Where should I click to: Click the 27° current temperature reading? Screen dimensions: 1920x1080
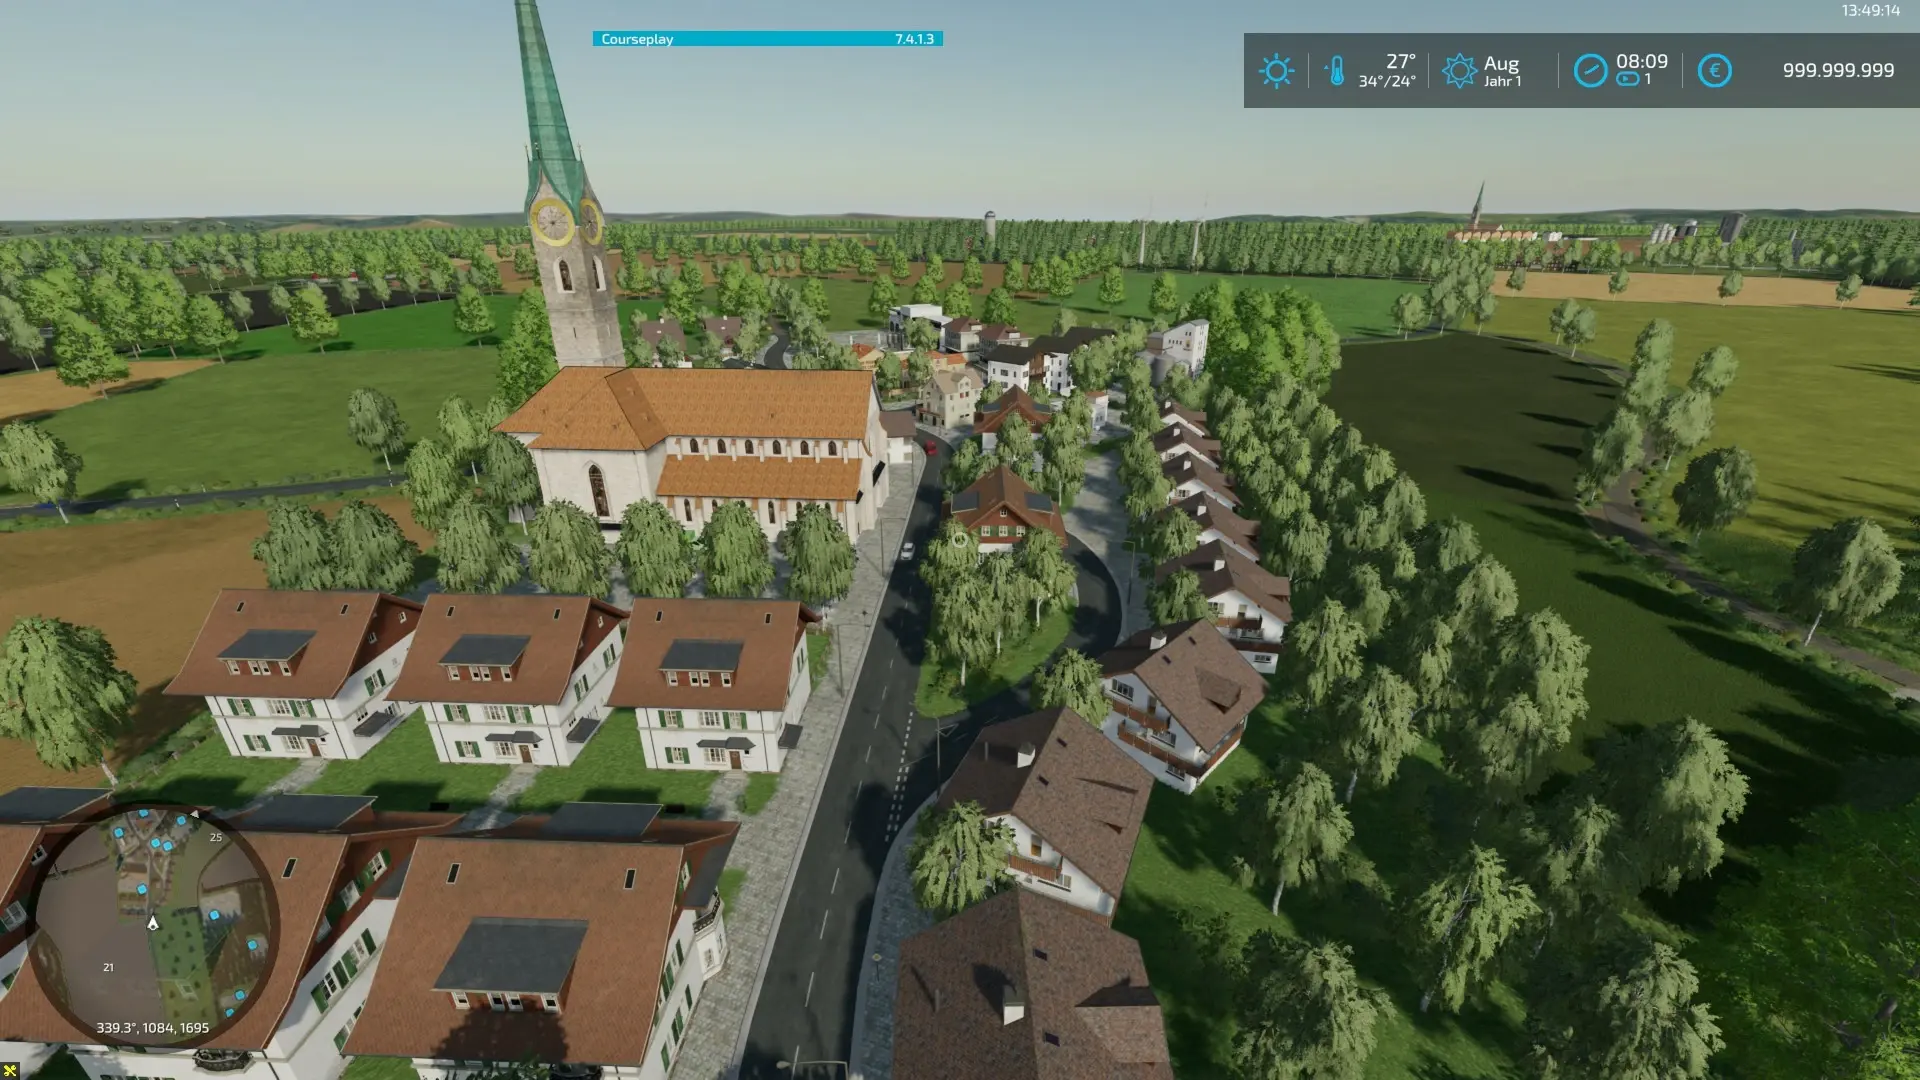[x=1400, y=61]
